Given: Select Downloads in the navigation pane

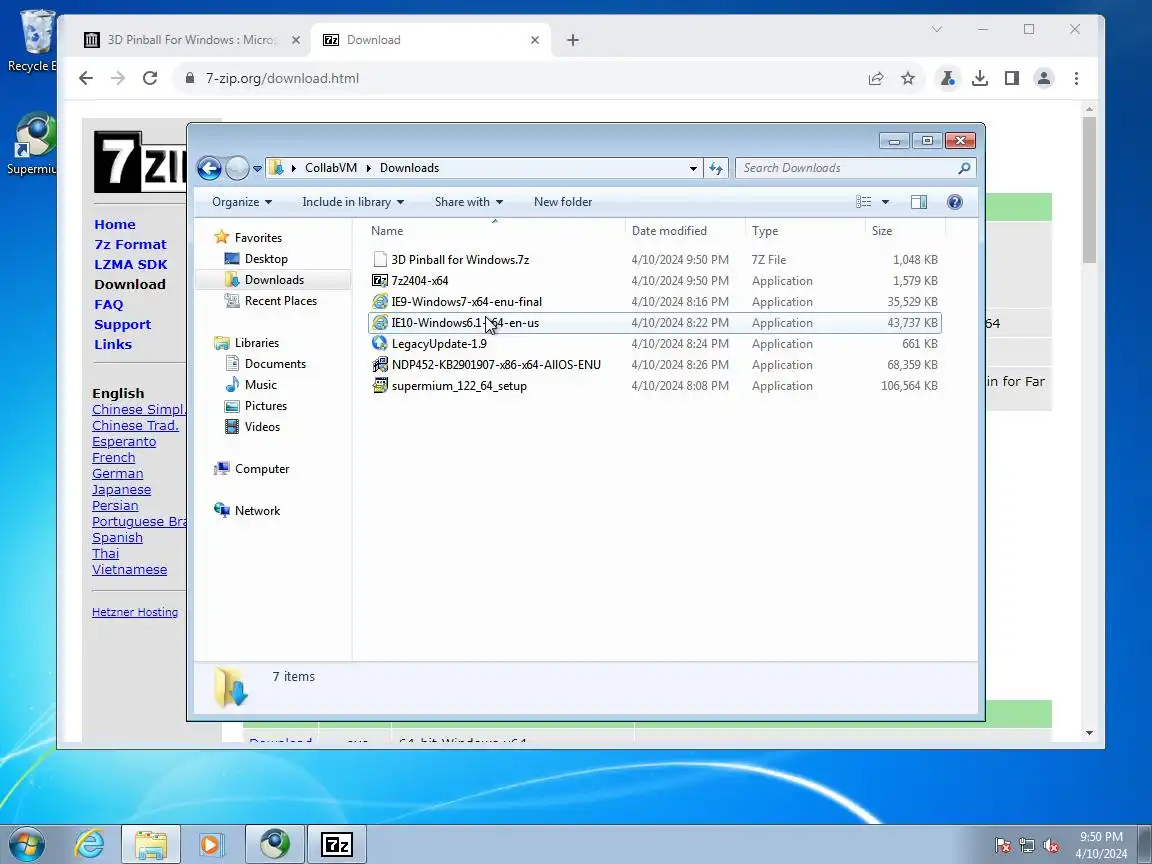Looking at the screenshot, I should 274,280.
